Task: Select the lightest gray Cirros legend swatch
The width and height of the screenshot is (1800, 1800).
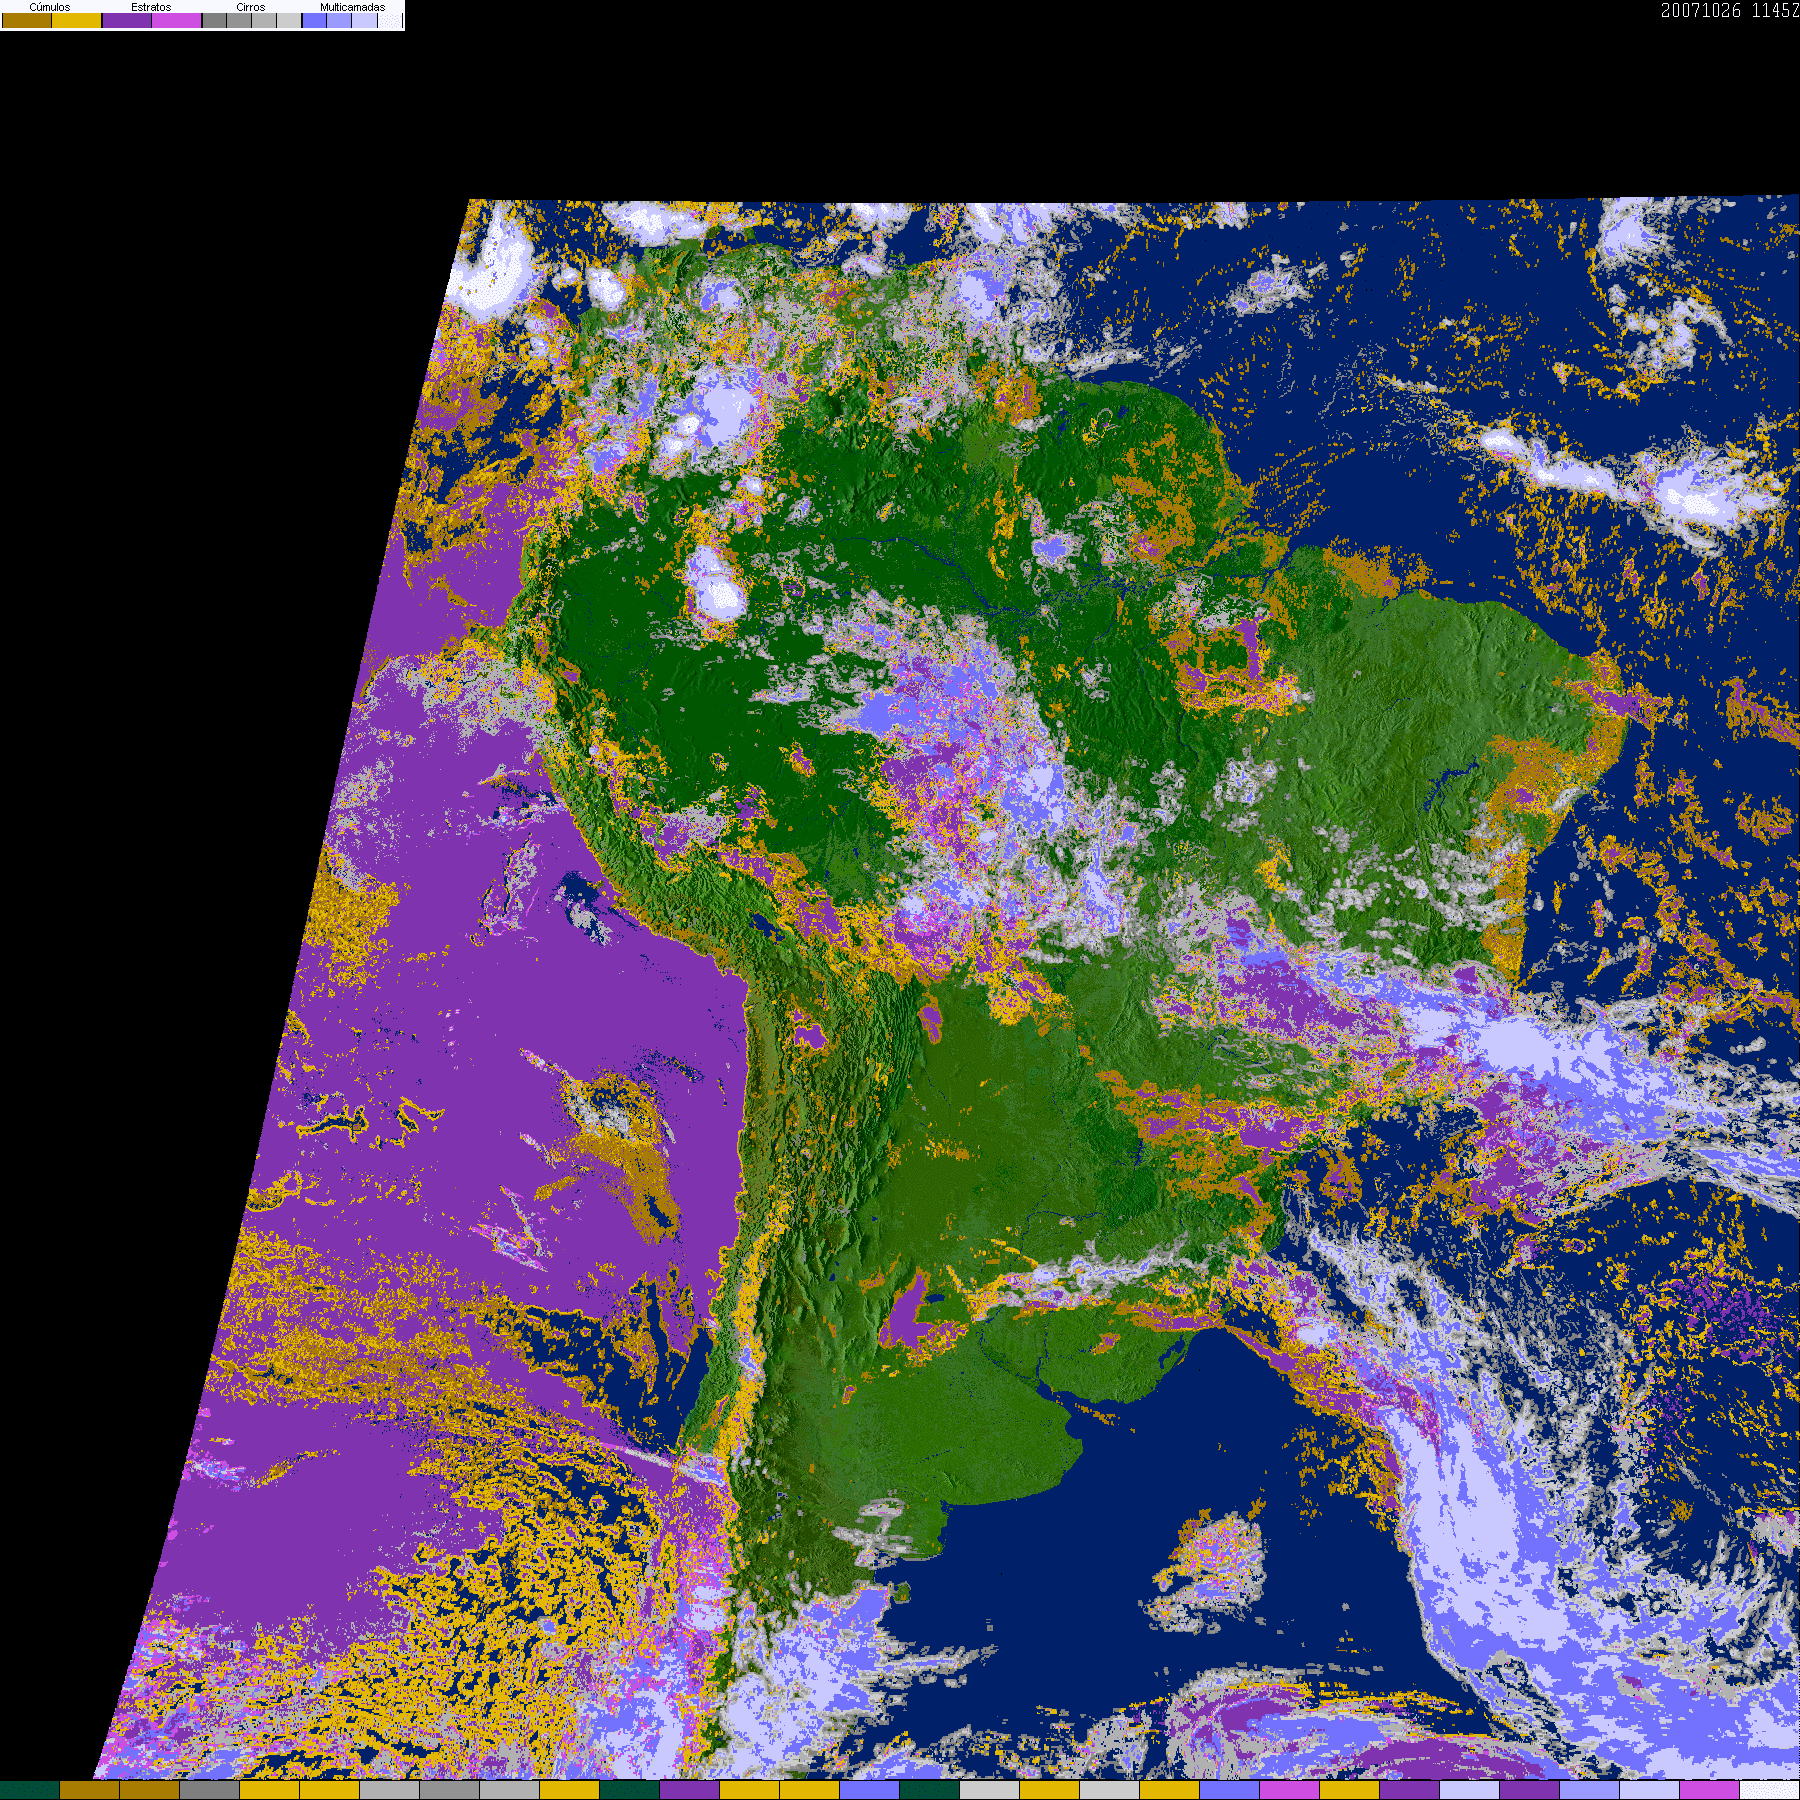Action: (x=289, y=20)
